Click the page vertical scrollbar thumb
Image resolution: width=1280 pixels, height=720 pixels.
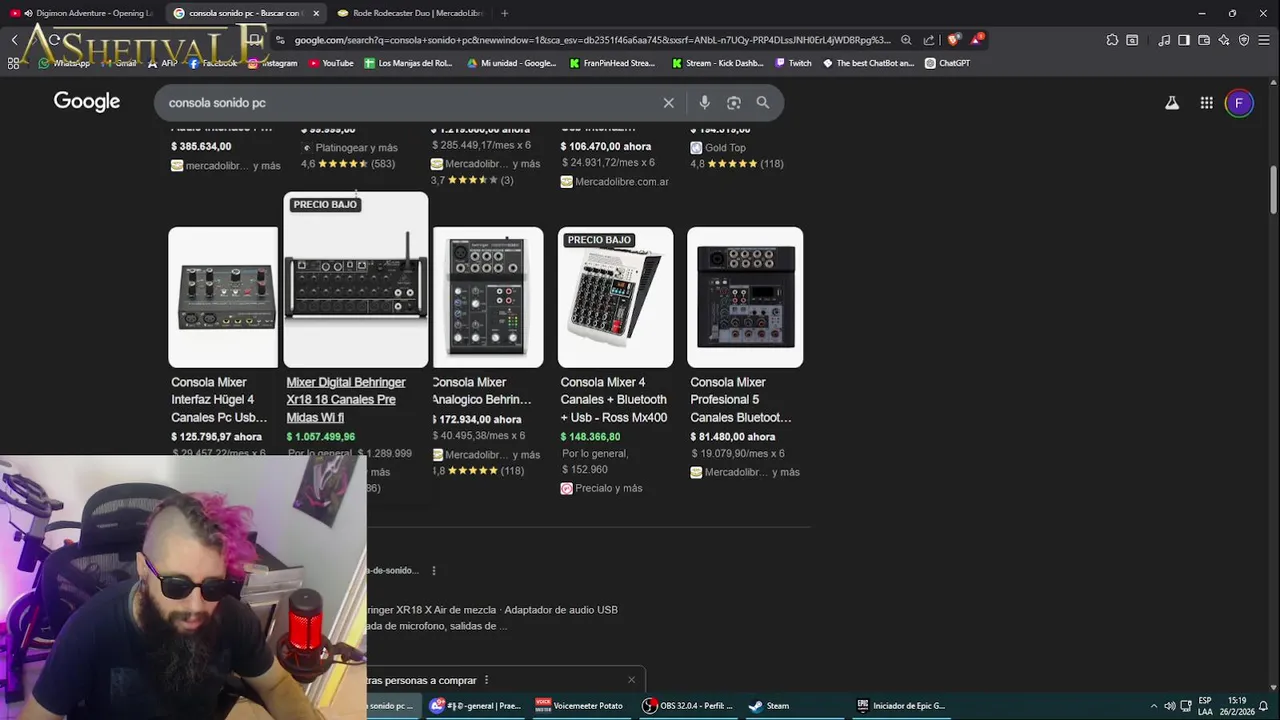point(1273,189)
